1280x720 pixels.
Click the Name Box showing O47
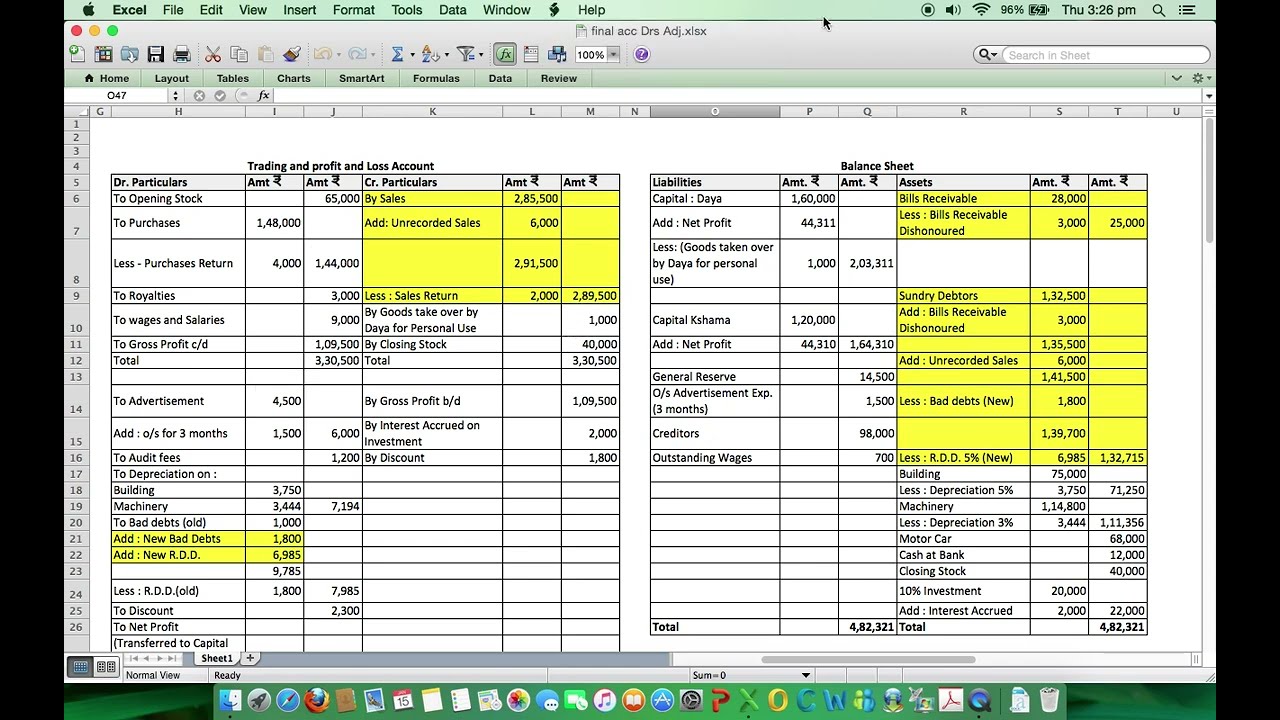(117, 96)
